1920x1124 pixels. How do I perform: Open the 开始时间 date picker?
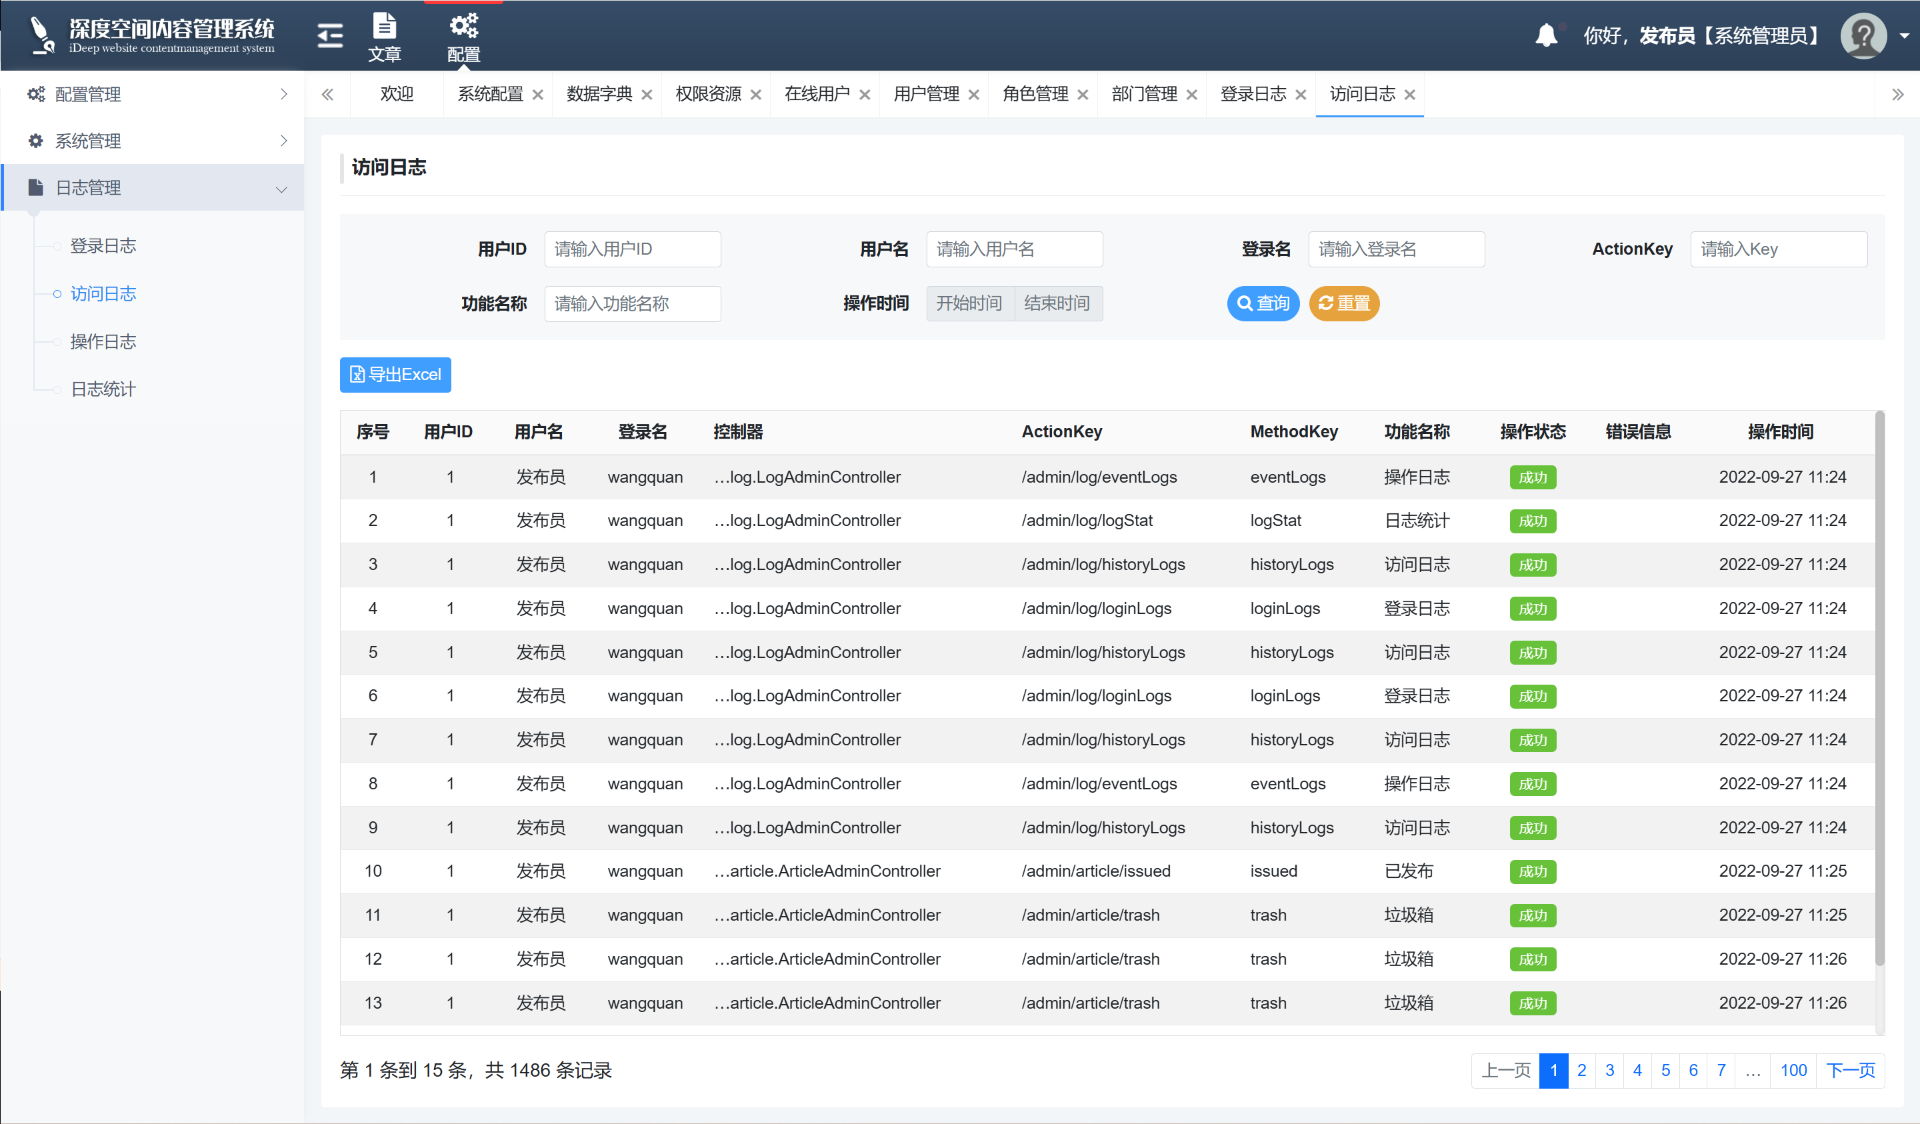click(970, 304)
